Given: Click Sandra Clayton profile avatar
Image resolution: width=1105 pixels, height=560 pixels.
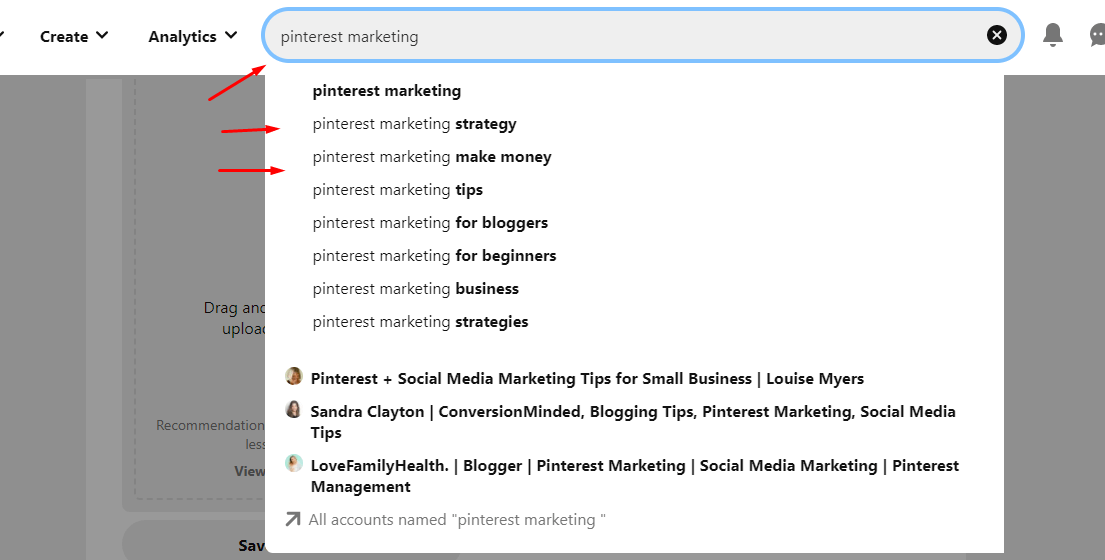Looking at the screenshot, I should tap(294, 409).
